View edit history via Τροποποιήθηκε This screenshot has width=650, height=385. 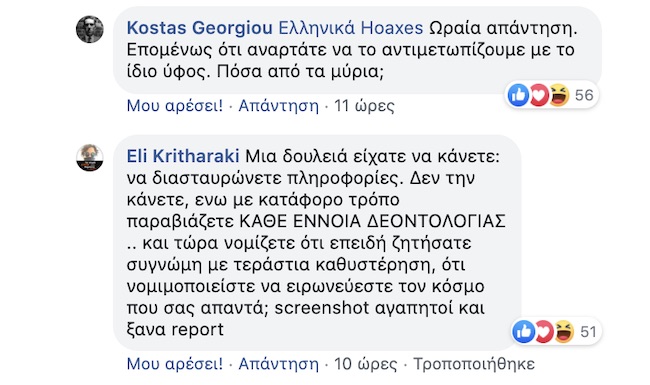click(x=474, y=364)
